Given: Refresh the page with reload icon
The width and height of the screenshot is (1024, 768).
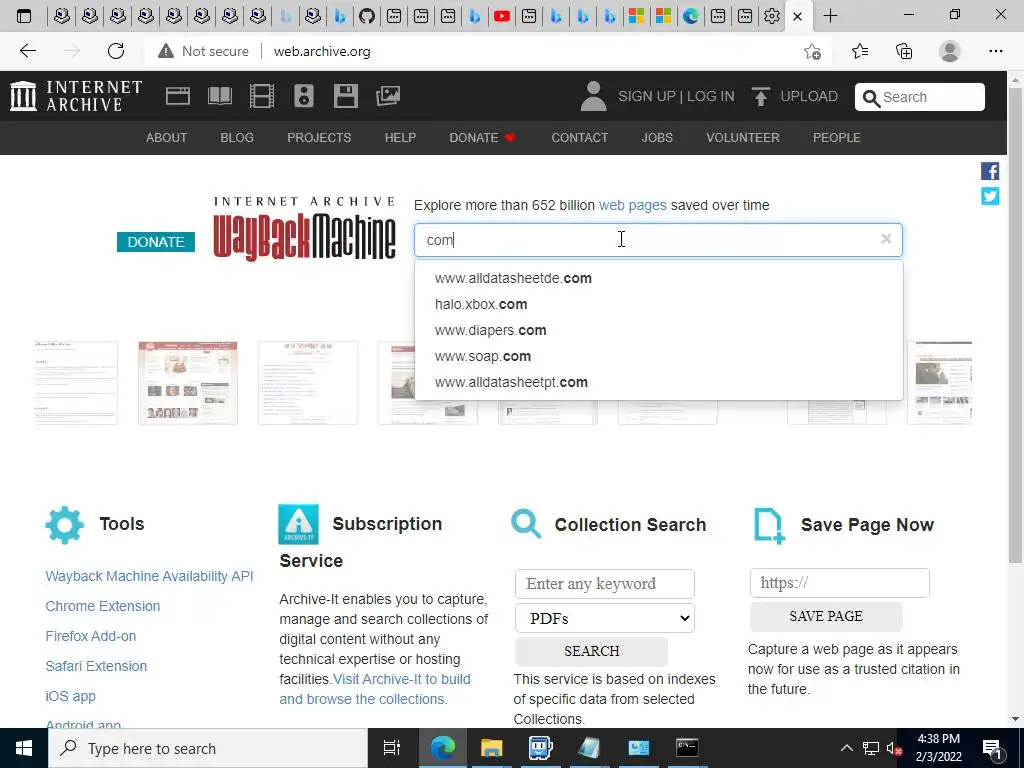Looking at the screenshot, I should coord(116,51).
